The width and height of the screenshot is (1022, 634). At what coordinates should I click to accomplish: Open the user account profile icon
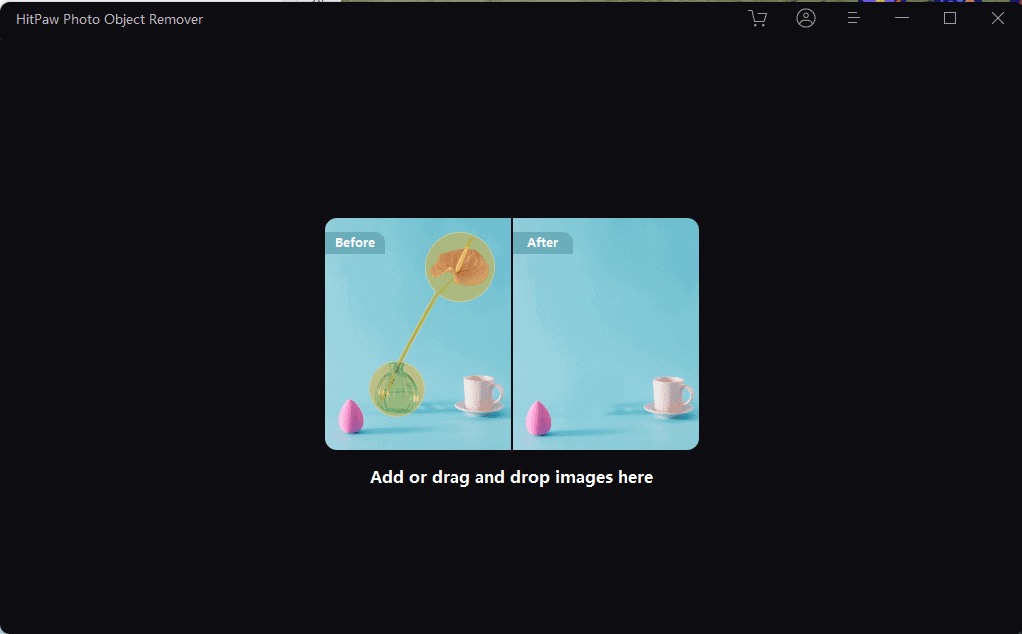[x=806, y=18]
